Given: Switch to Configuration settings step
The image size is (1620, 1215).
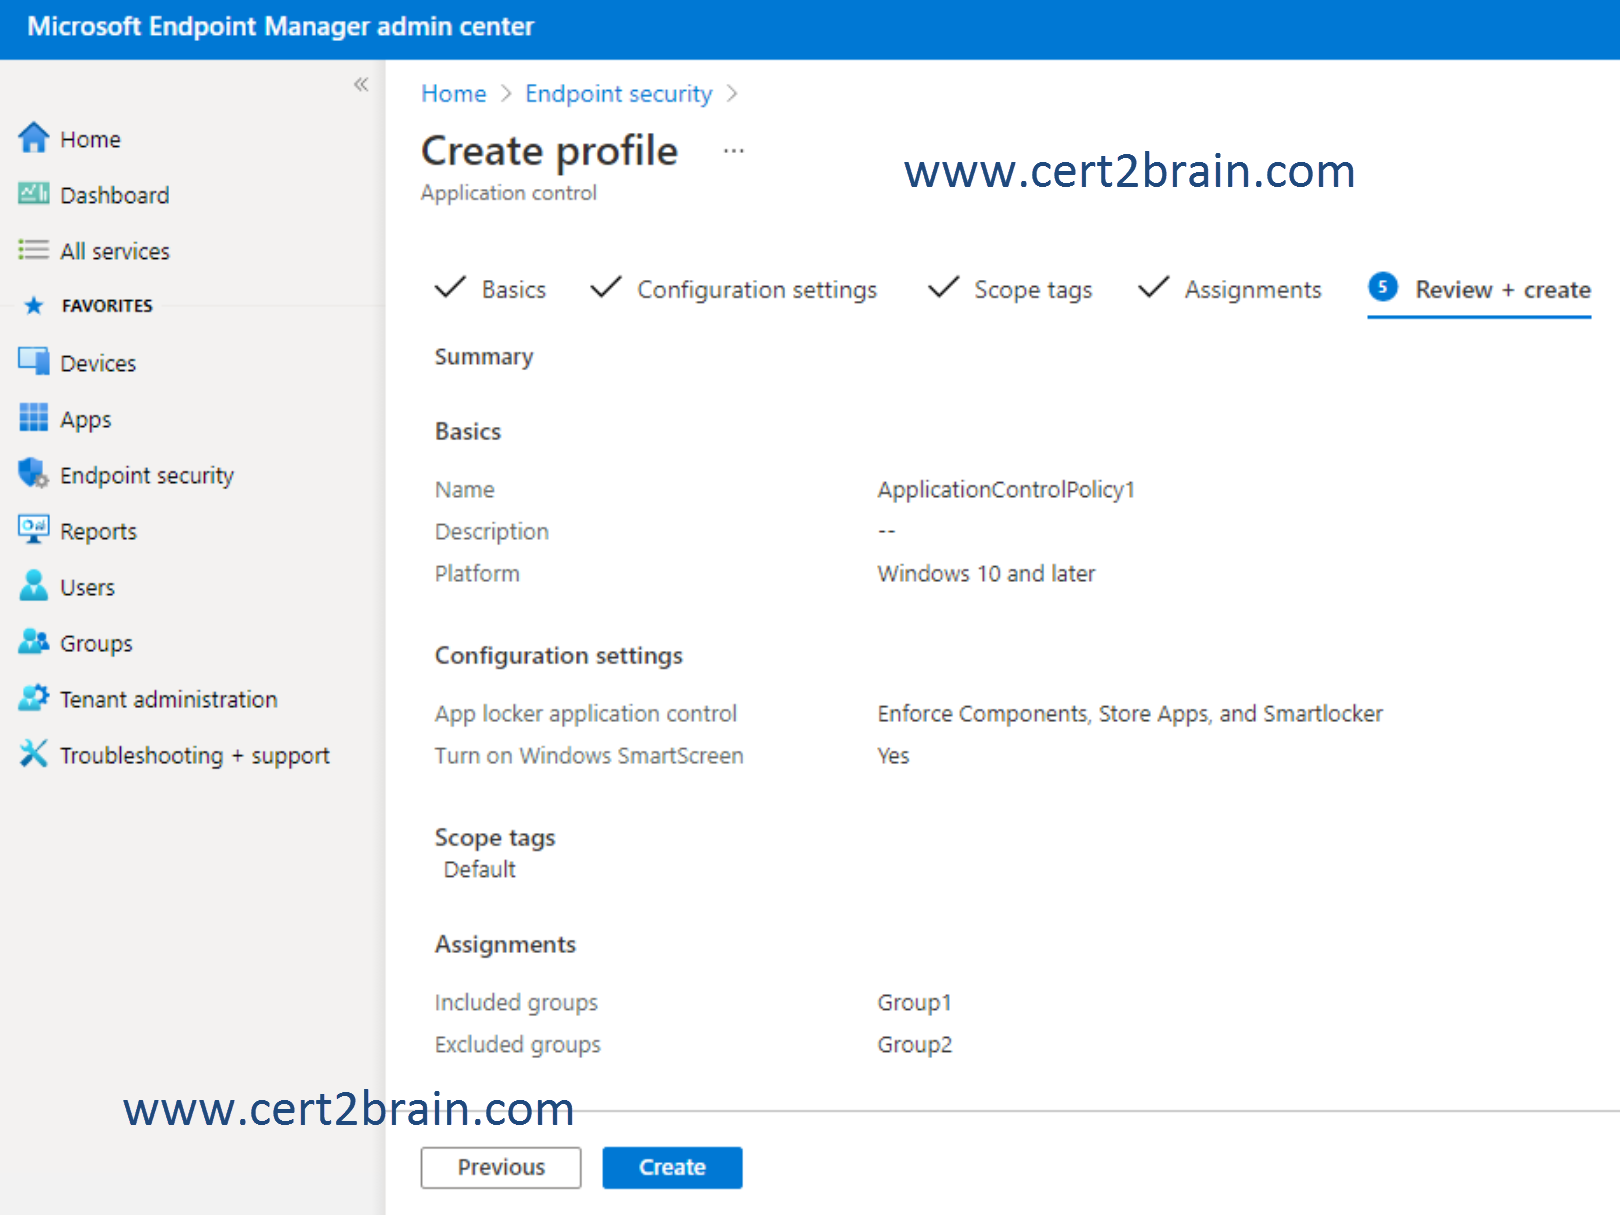Looking at the screenshot, I should click(757, 290).
